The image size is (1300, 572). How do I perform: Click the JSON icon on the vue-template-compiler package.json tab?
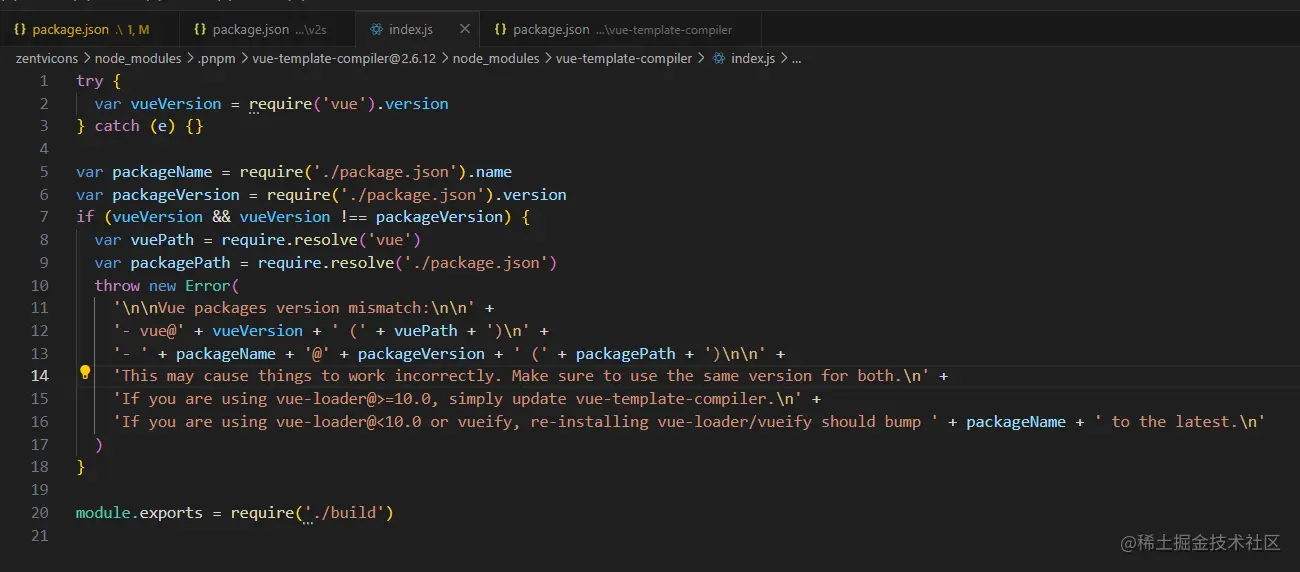tap(500, 30)
